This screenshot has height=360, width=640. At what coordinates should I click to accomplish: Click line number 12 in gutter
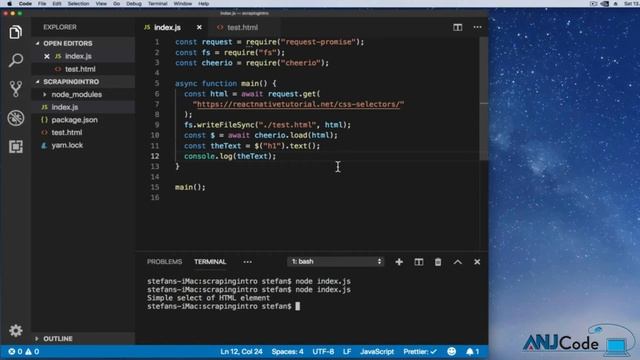(155, 156)
